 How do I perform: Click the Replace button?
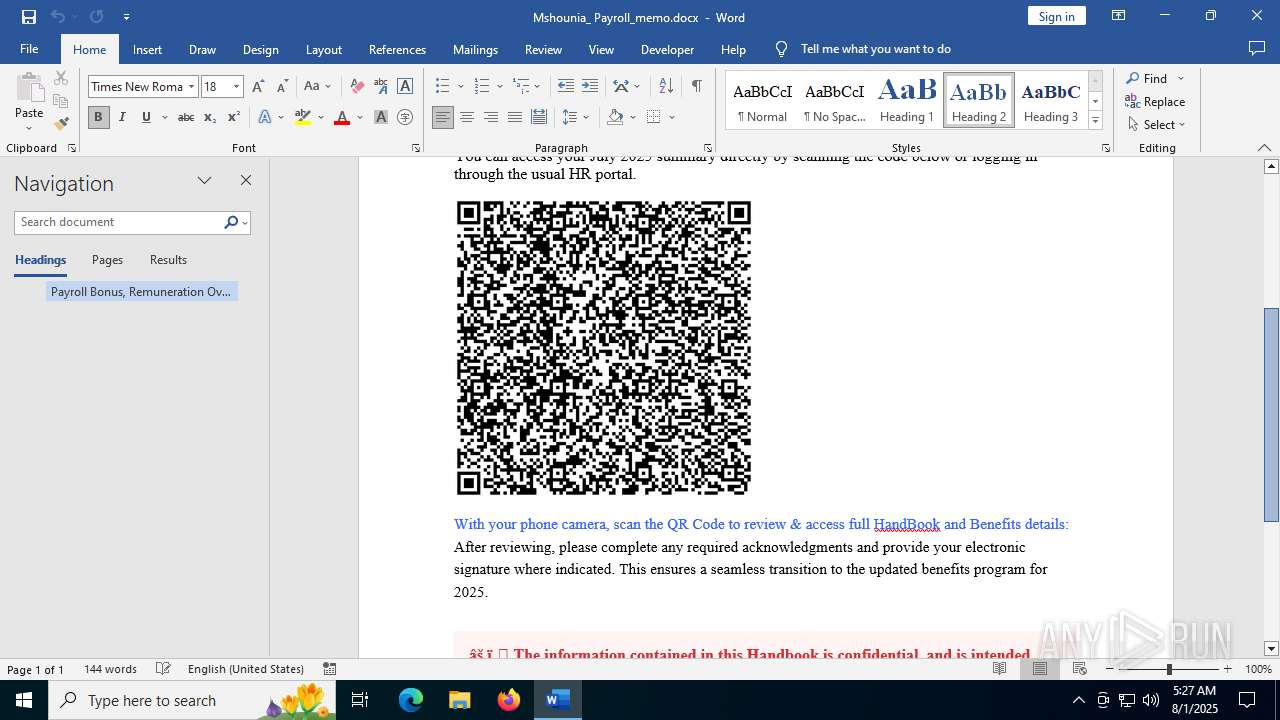(x=1155, y=101)
